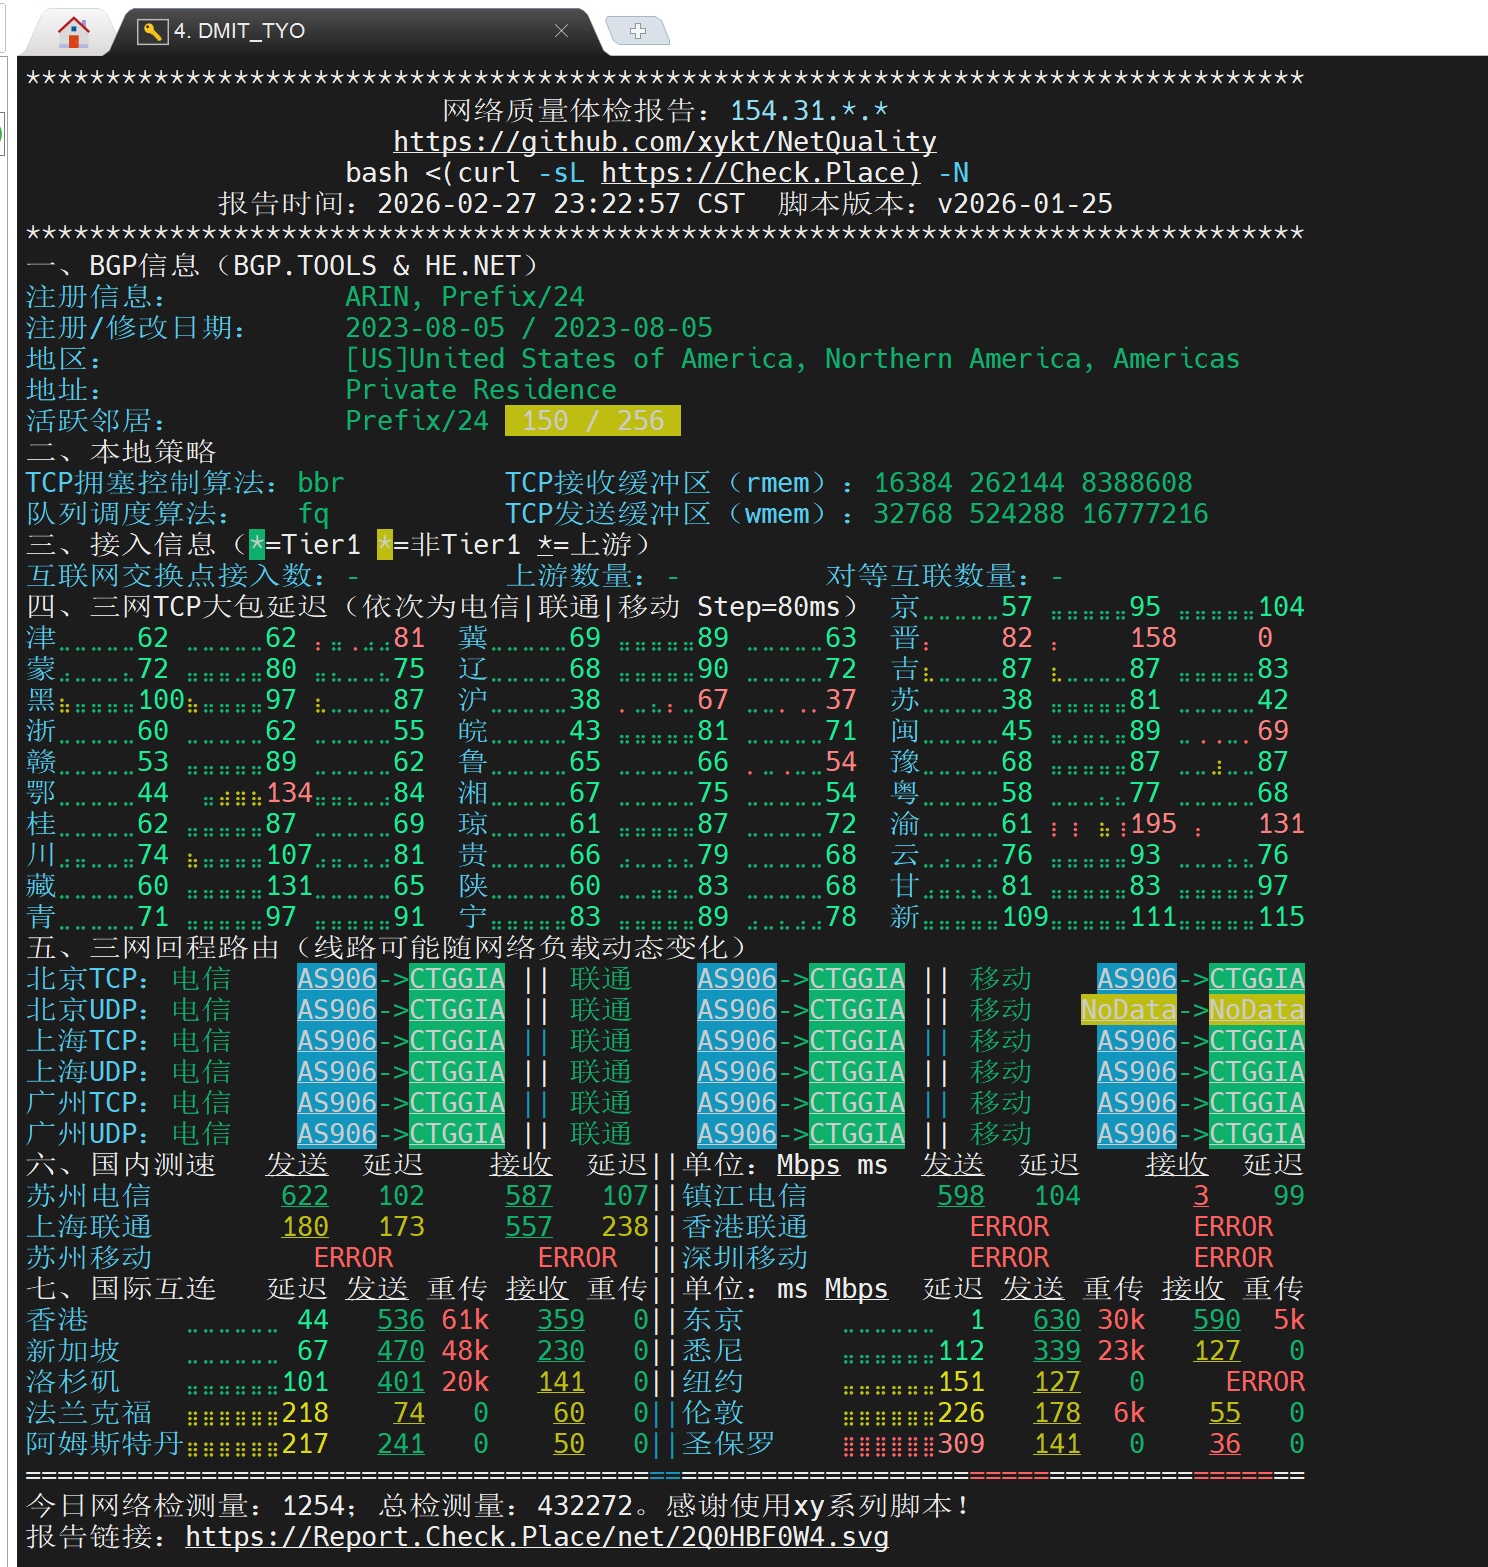Screen dimensions: 1488x1567
Task: Click the underlined Mbps unit in section six
Action: click(808, 1165)
